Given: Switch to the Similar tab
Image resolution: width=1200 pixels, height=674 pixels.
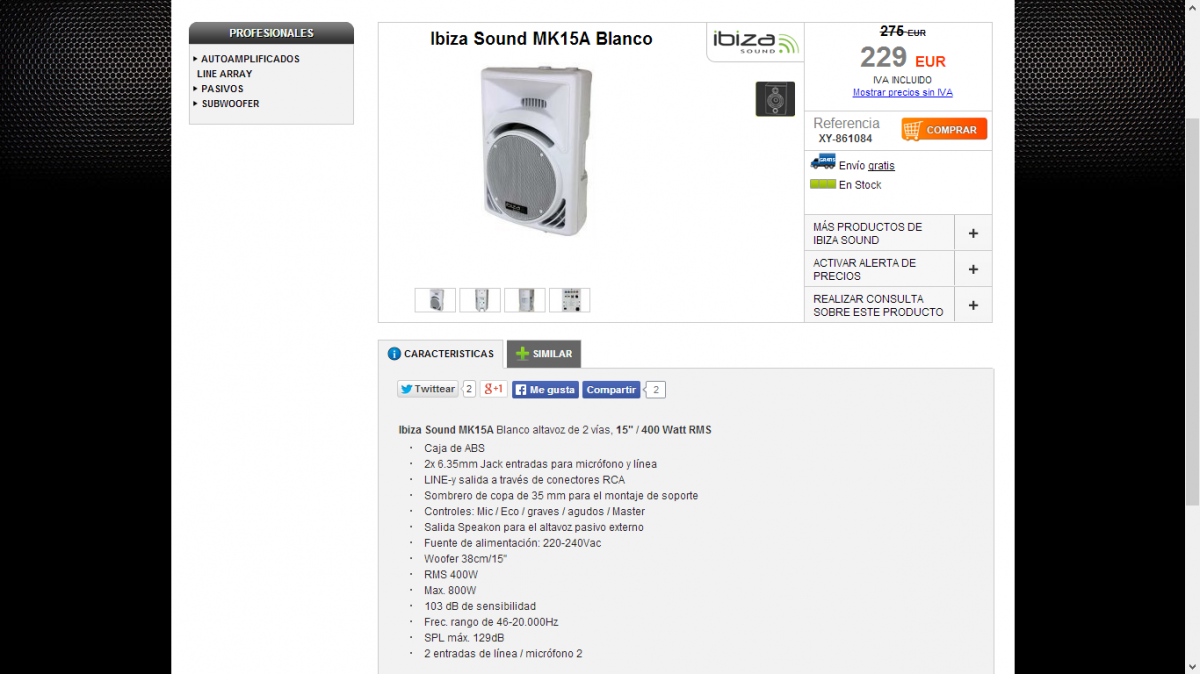Looking at the screenshot, I should tap(544, 354).
